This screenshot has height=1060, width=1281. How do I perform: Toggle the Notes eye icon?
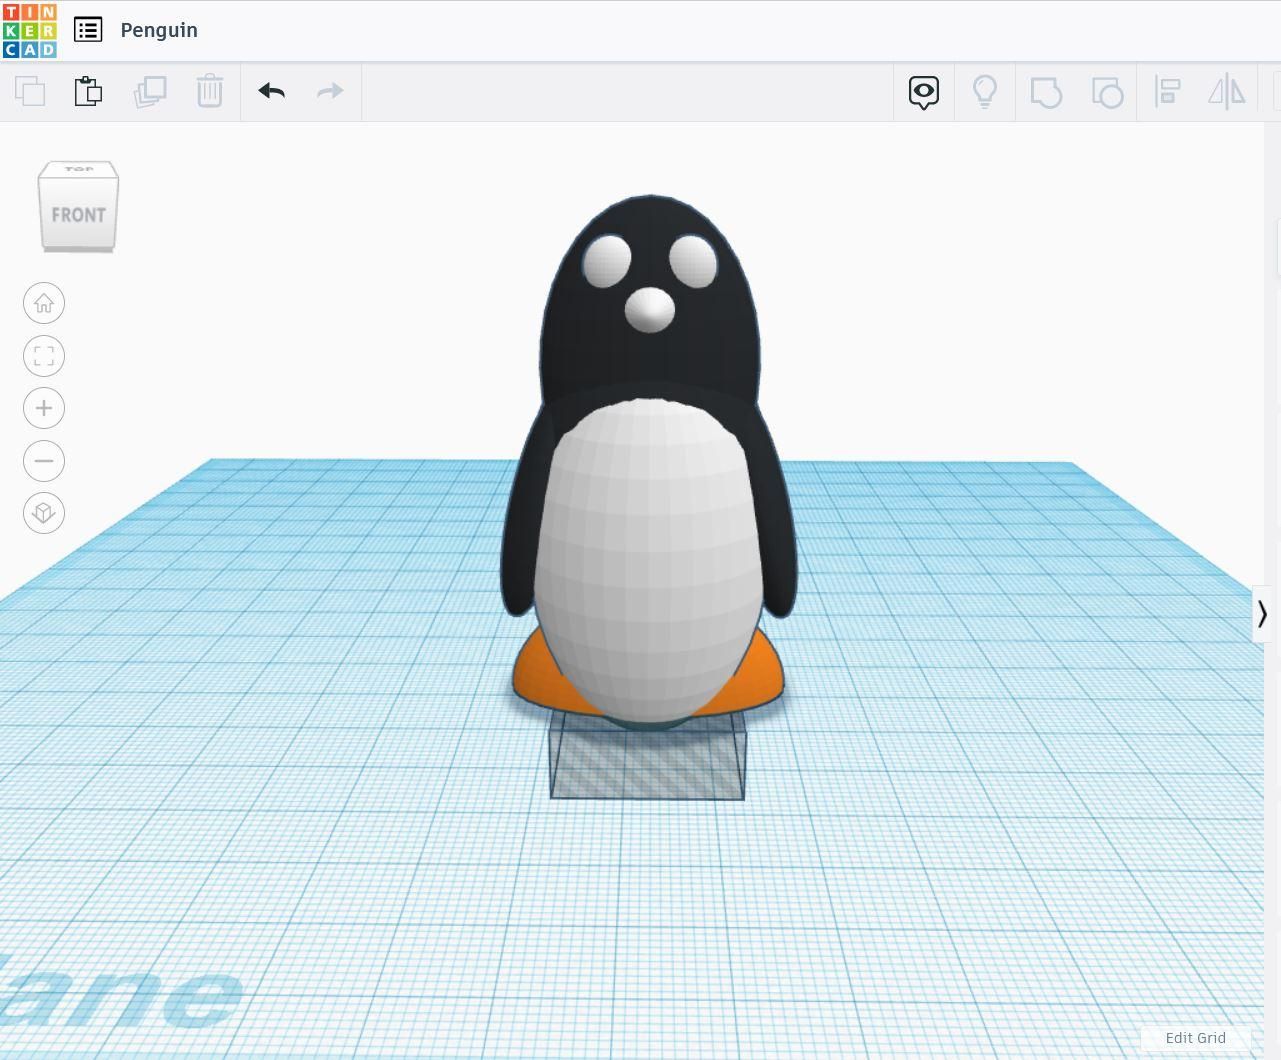pos(924,92)
